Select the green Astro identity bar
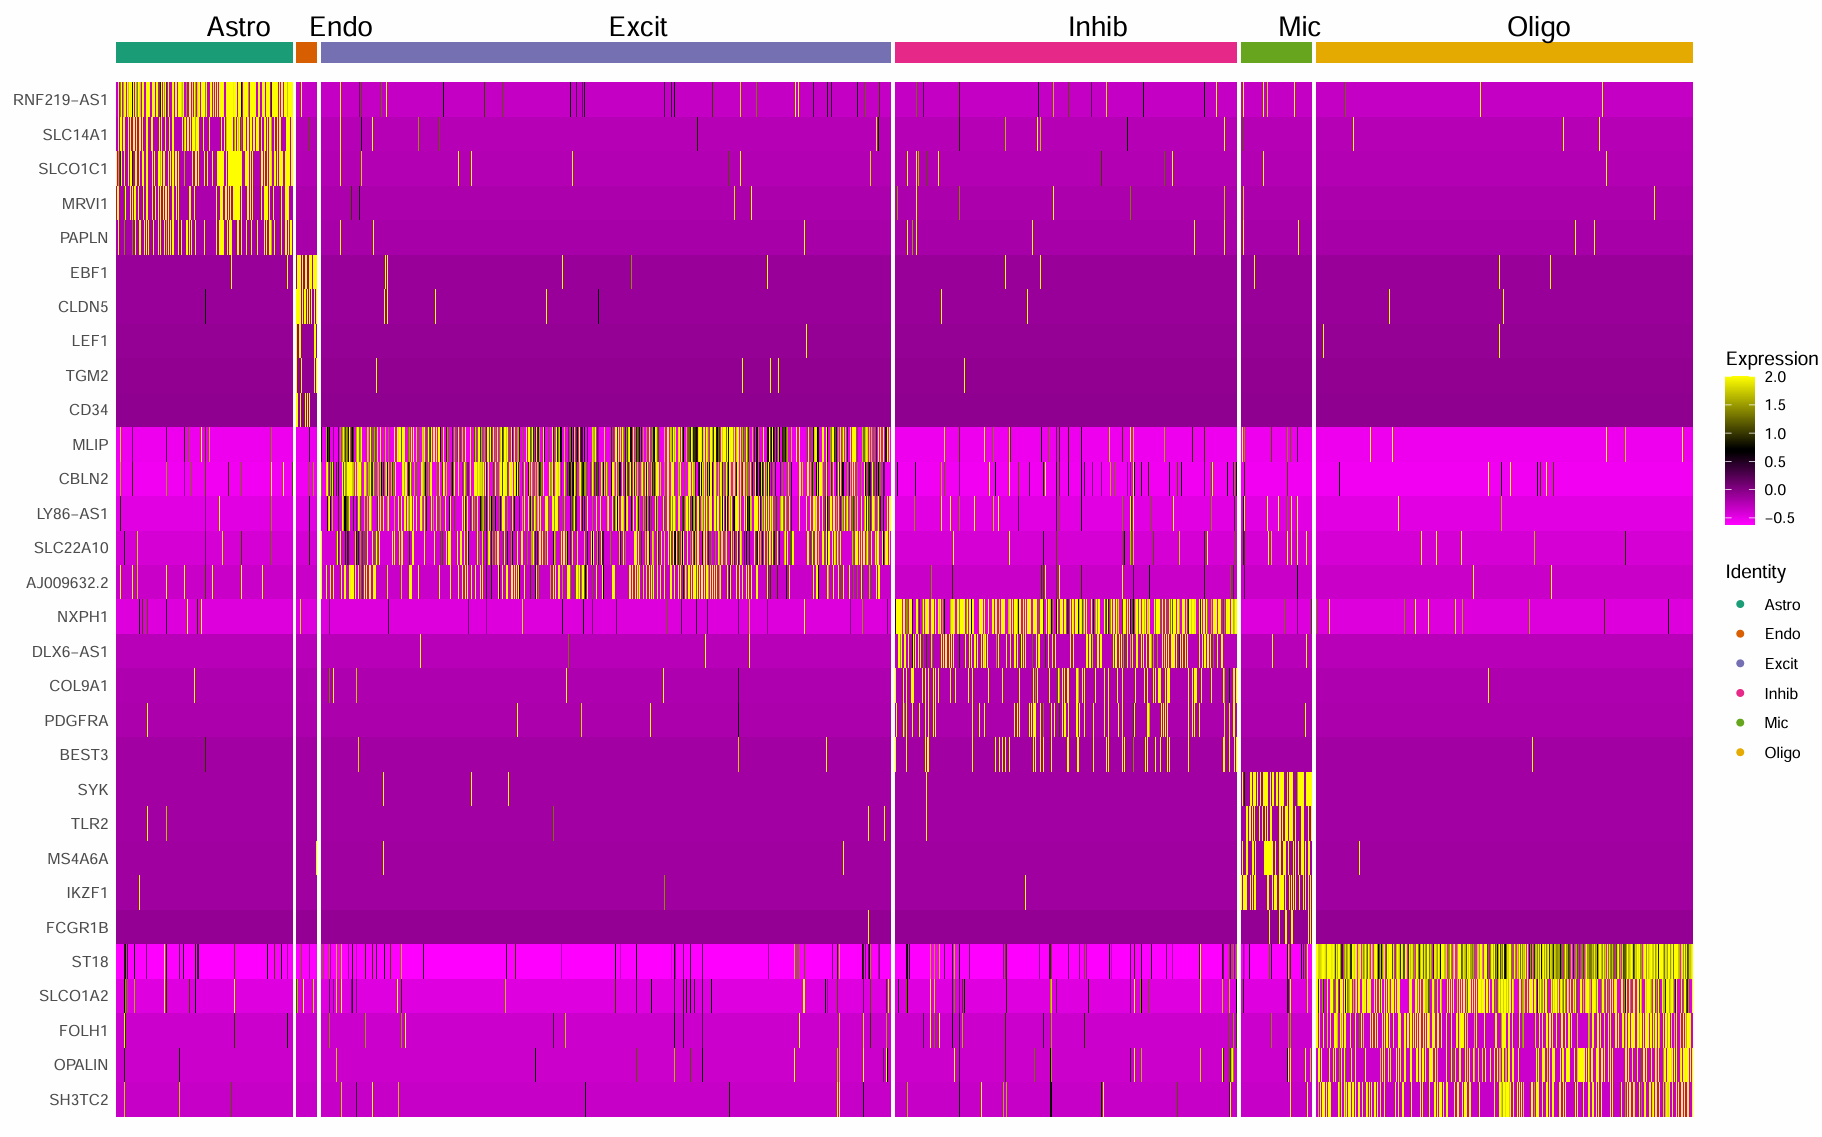This screenshot has width=1822, height=1137. (x=204, y=53)
